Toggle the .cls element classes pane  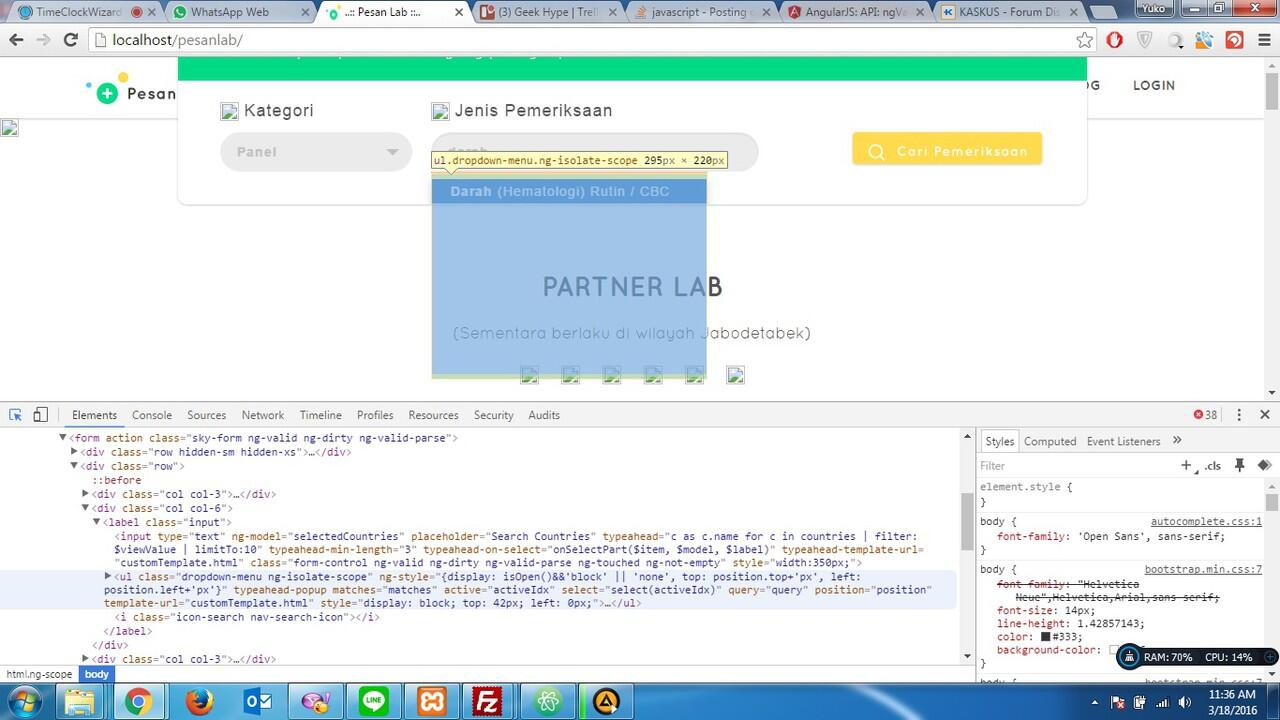pos(1213,466)
